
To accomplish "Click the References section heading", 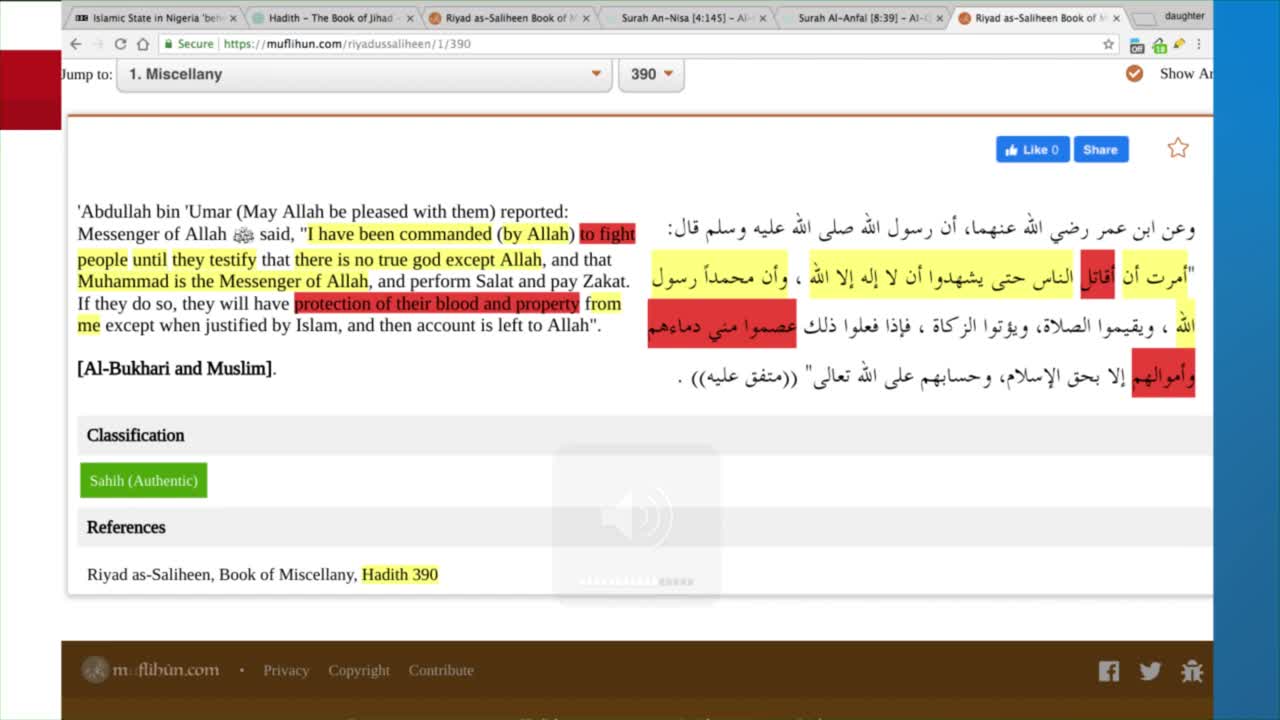I will pyautogui.click(x=126, y=527).
